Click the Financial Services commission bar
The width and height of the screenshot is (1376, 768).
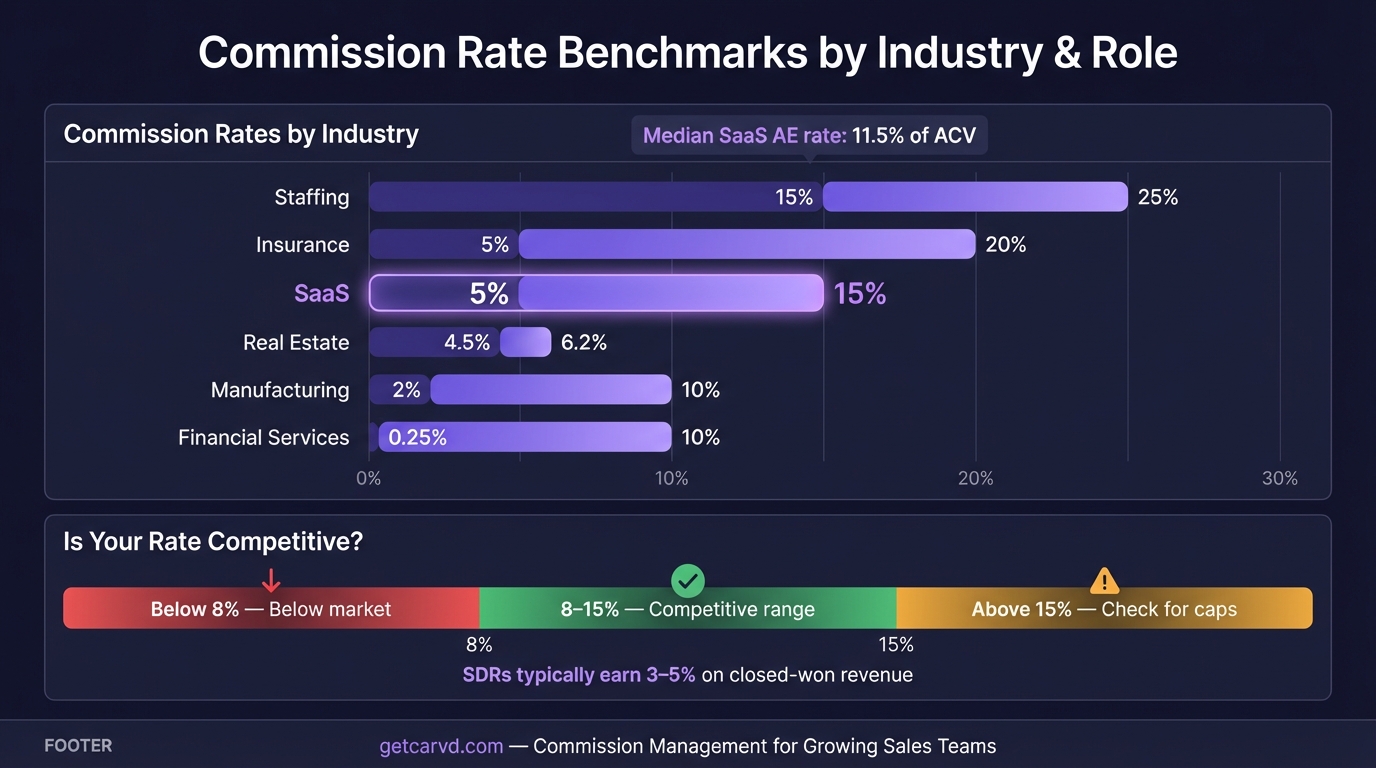pyautogui.click(x=520, y=437)
